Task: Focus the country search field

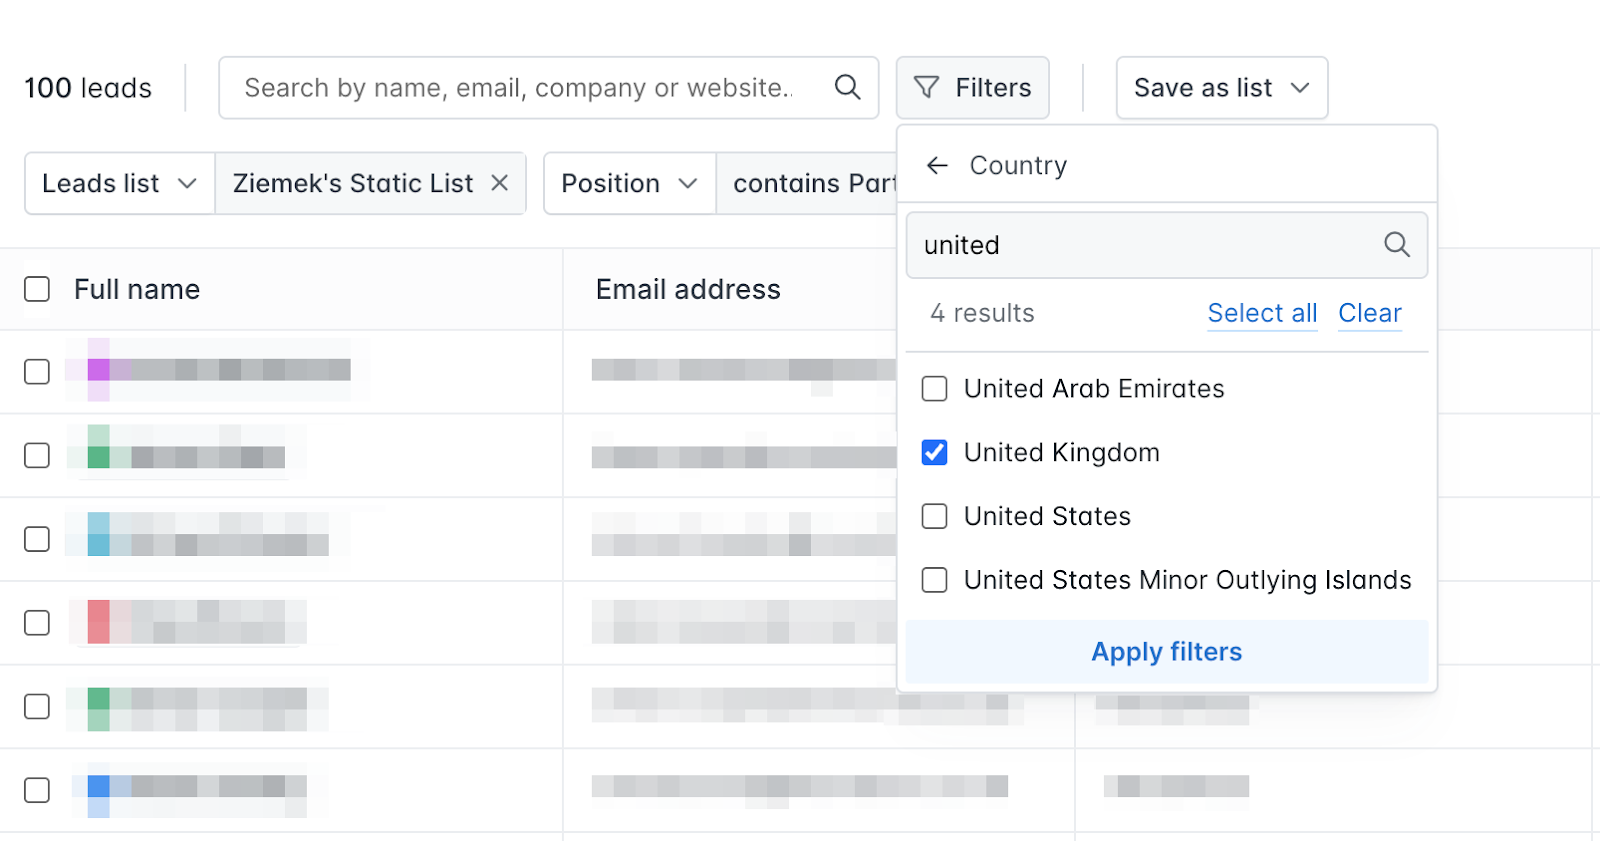Action: coord(1167,245)
